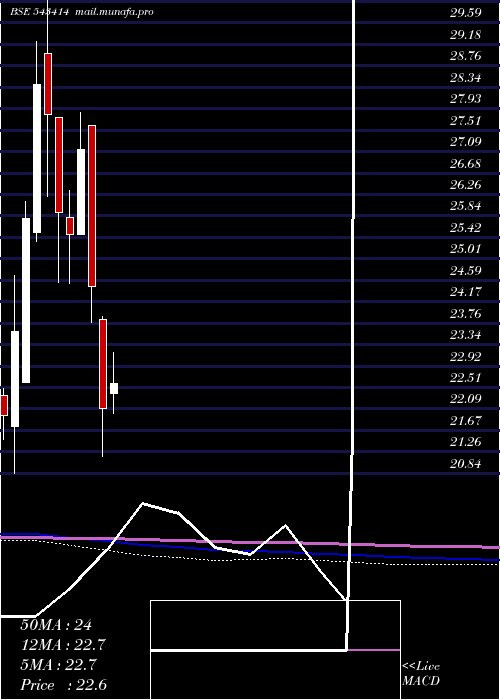Click the 23.76 price level

466,313
